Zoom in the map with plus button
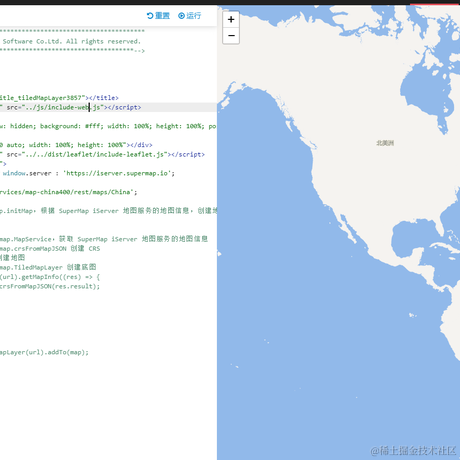The width and height of the screenshot is (460, 460). pos(231,19)
